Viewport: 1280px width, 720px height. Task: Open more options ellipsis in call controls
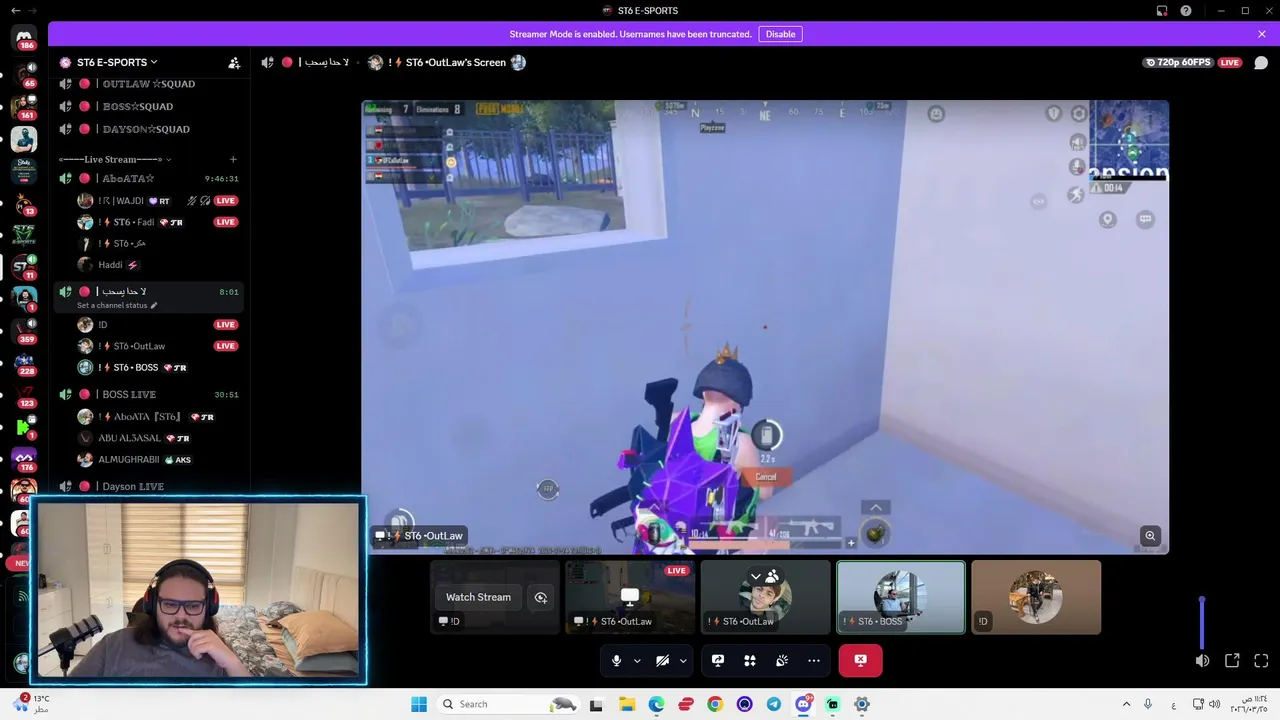(x=814, y=660)
